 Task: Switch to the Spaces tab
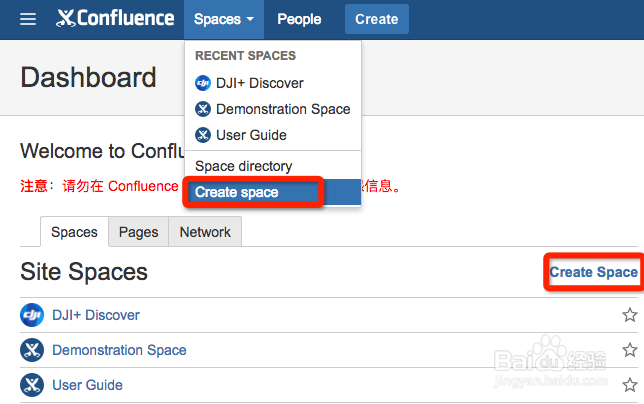click(x=74, y=232)
